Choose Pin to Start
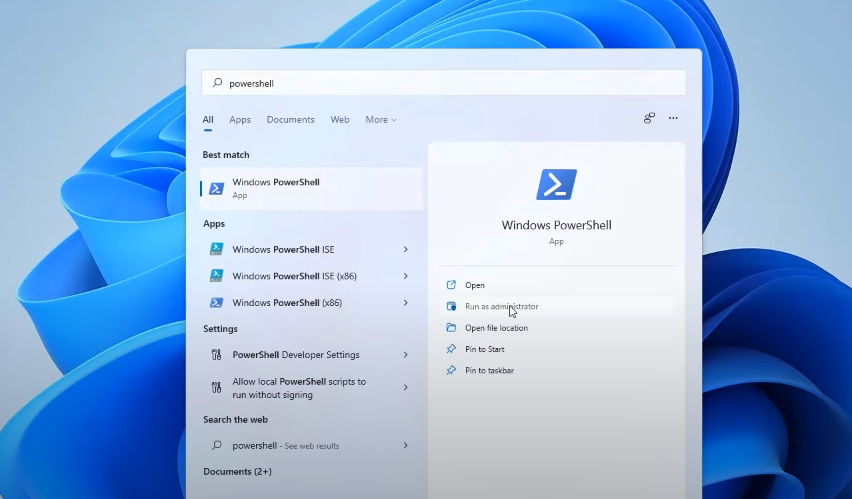Screen dimensions: 852x499 coord(485,349)
